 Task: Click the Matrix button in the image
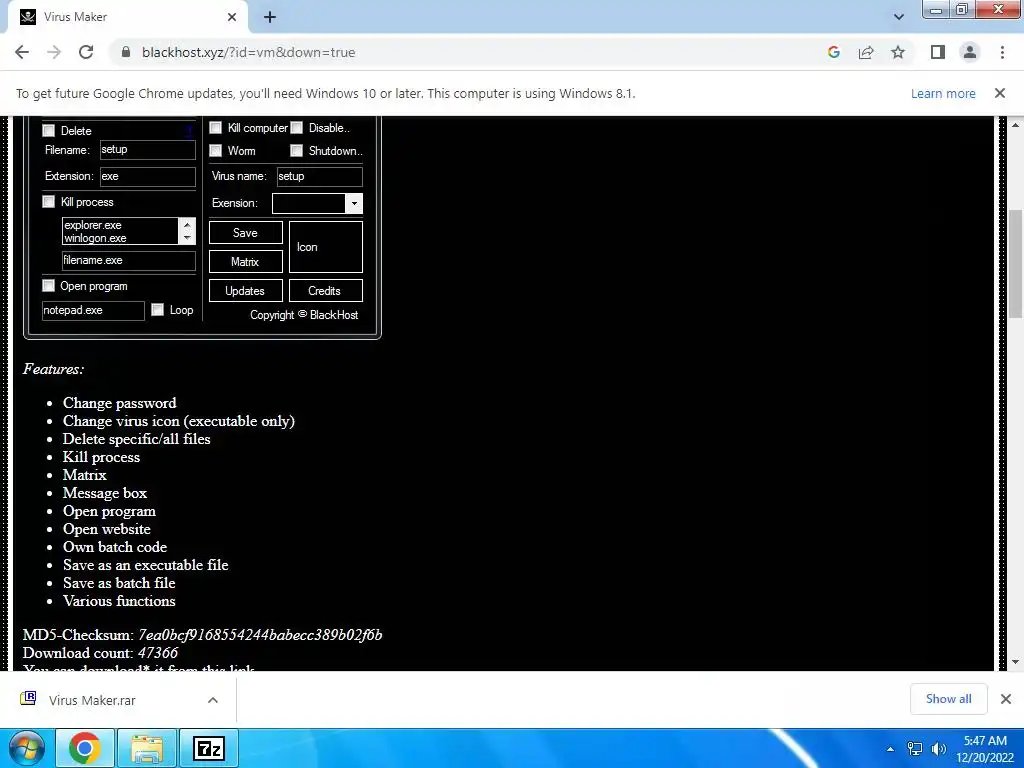click(246, 262)
